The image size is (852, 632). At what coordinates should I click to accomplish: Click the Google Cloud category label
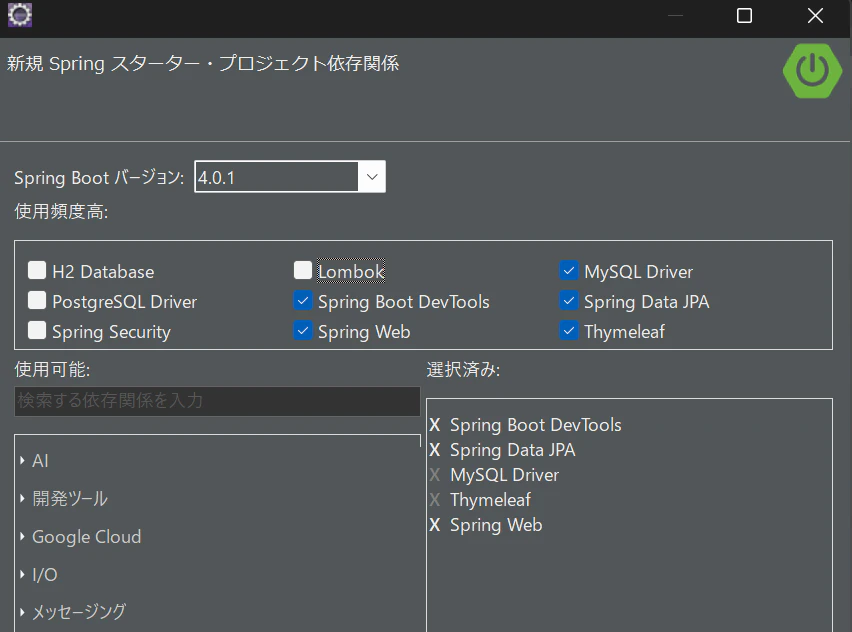(x=86, y=536)
